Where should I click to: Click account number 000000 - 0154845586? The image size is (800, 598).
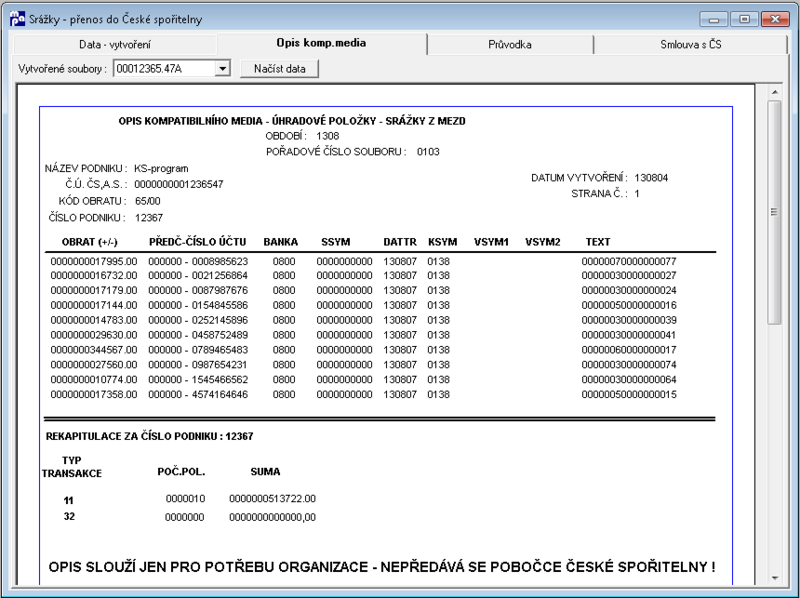198,305
